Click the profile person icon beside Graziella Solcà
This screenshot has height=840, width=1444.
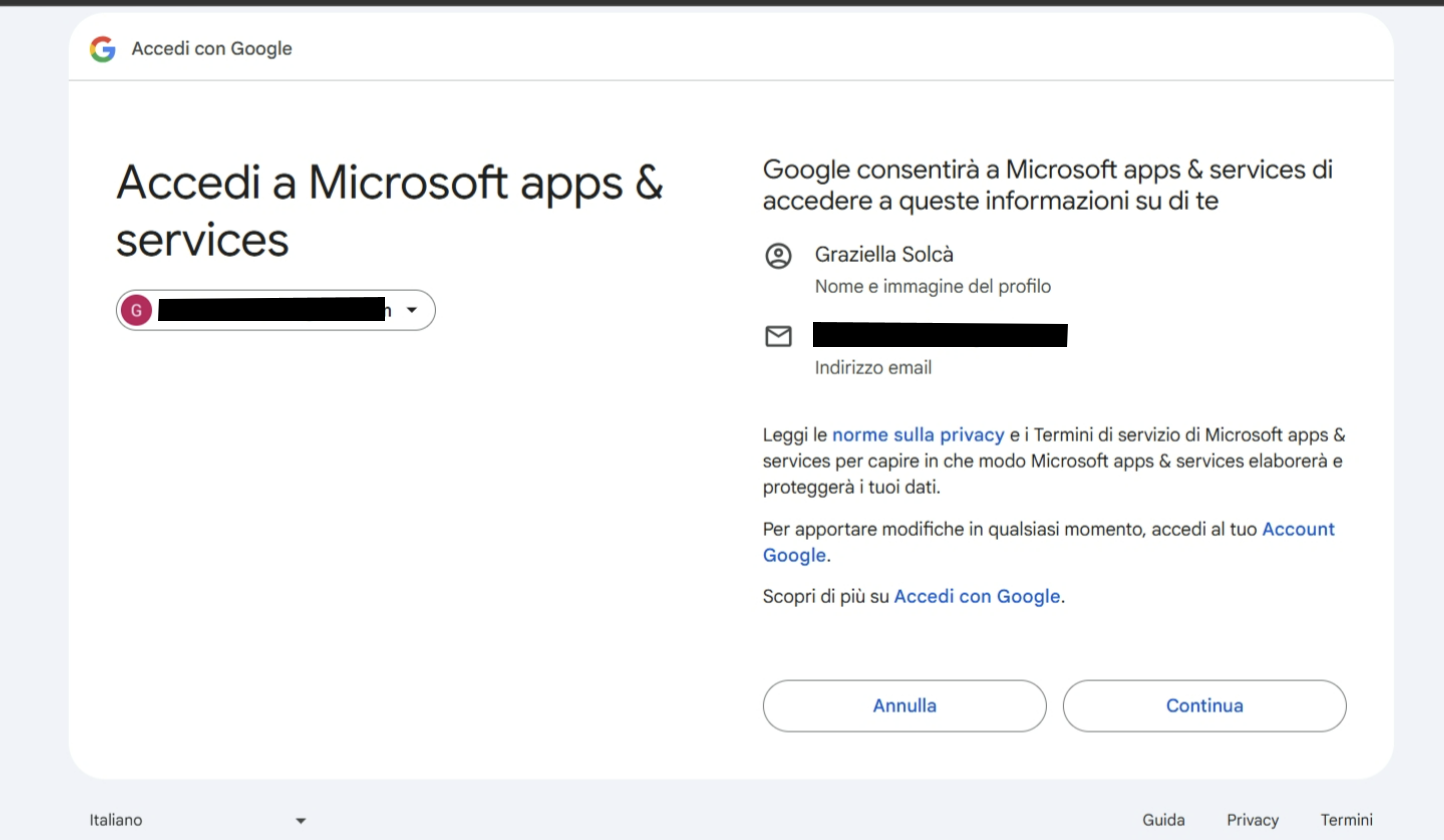(778, 256)
